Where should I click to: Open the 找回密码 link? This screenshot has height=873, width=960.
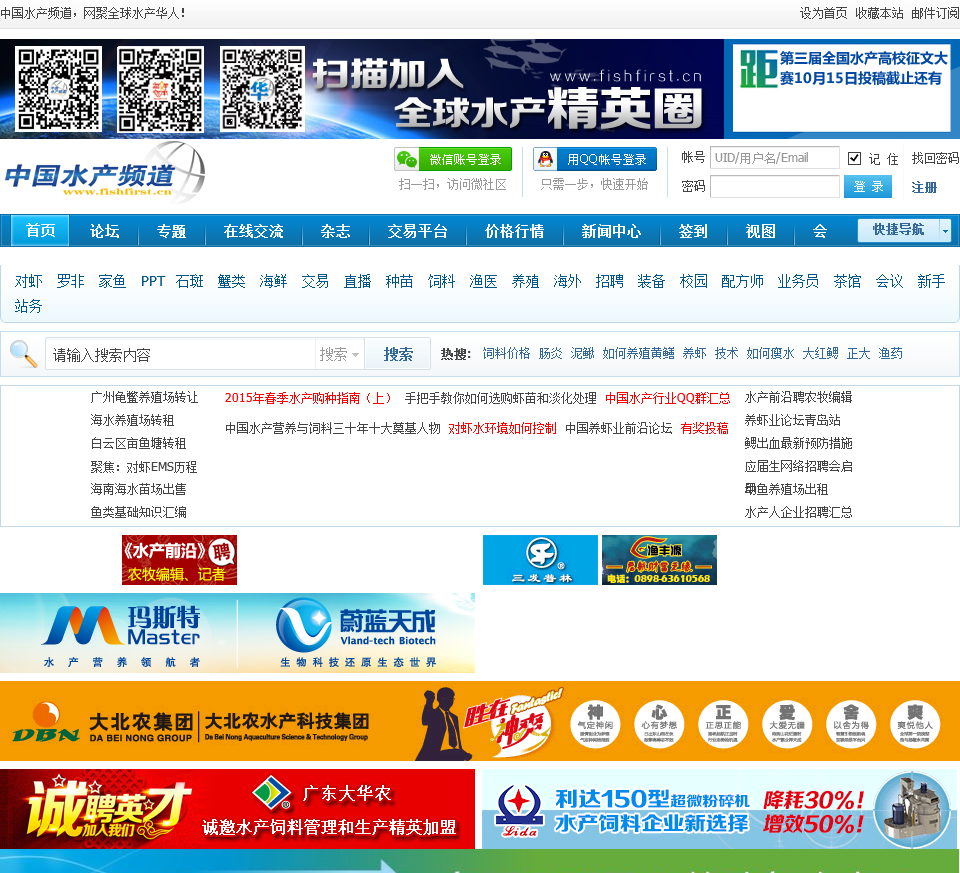pyautogui.click(x=934, y=158)
